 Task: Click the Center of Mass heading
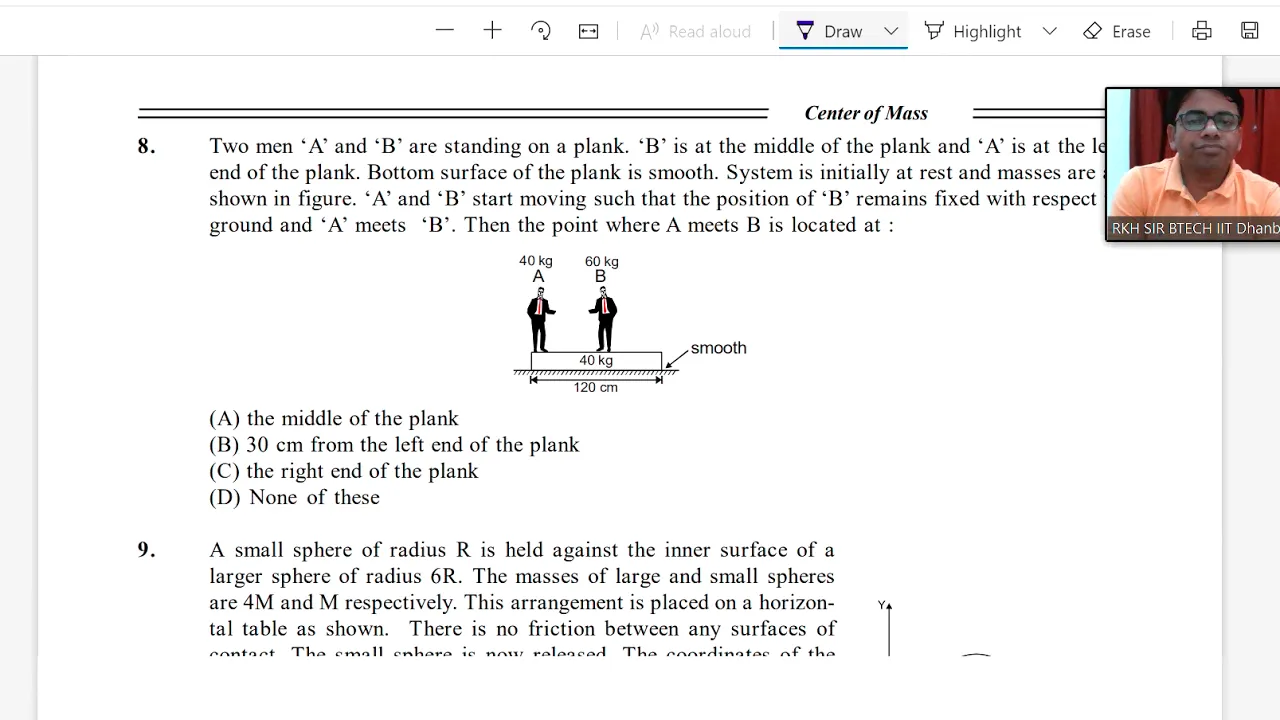(x=866, y=113)
